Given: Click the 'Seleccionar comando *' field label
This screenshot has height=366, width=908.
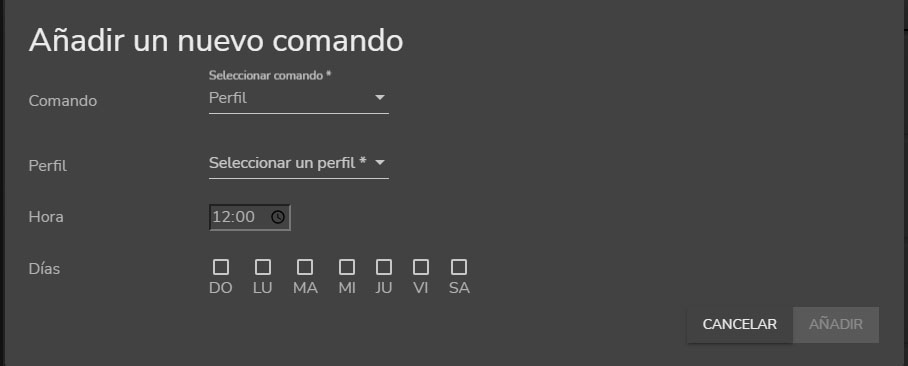Looking at the screenshot, I should tap(270, 75).
